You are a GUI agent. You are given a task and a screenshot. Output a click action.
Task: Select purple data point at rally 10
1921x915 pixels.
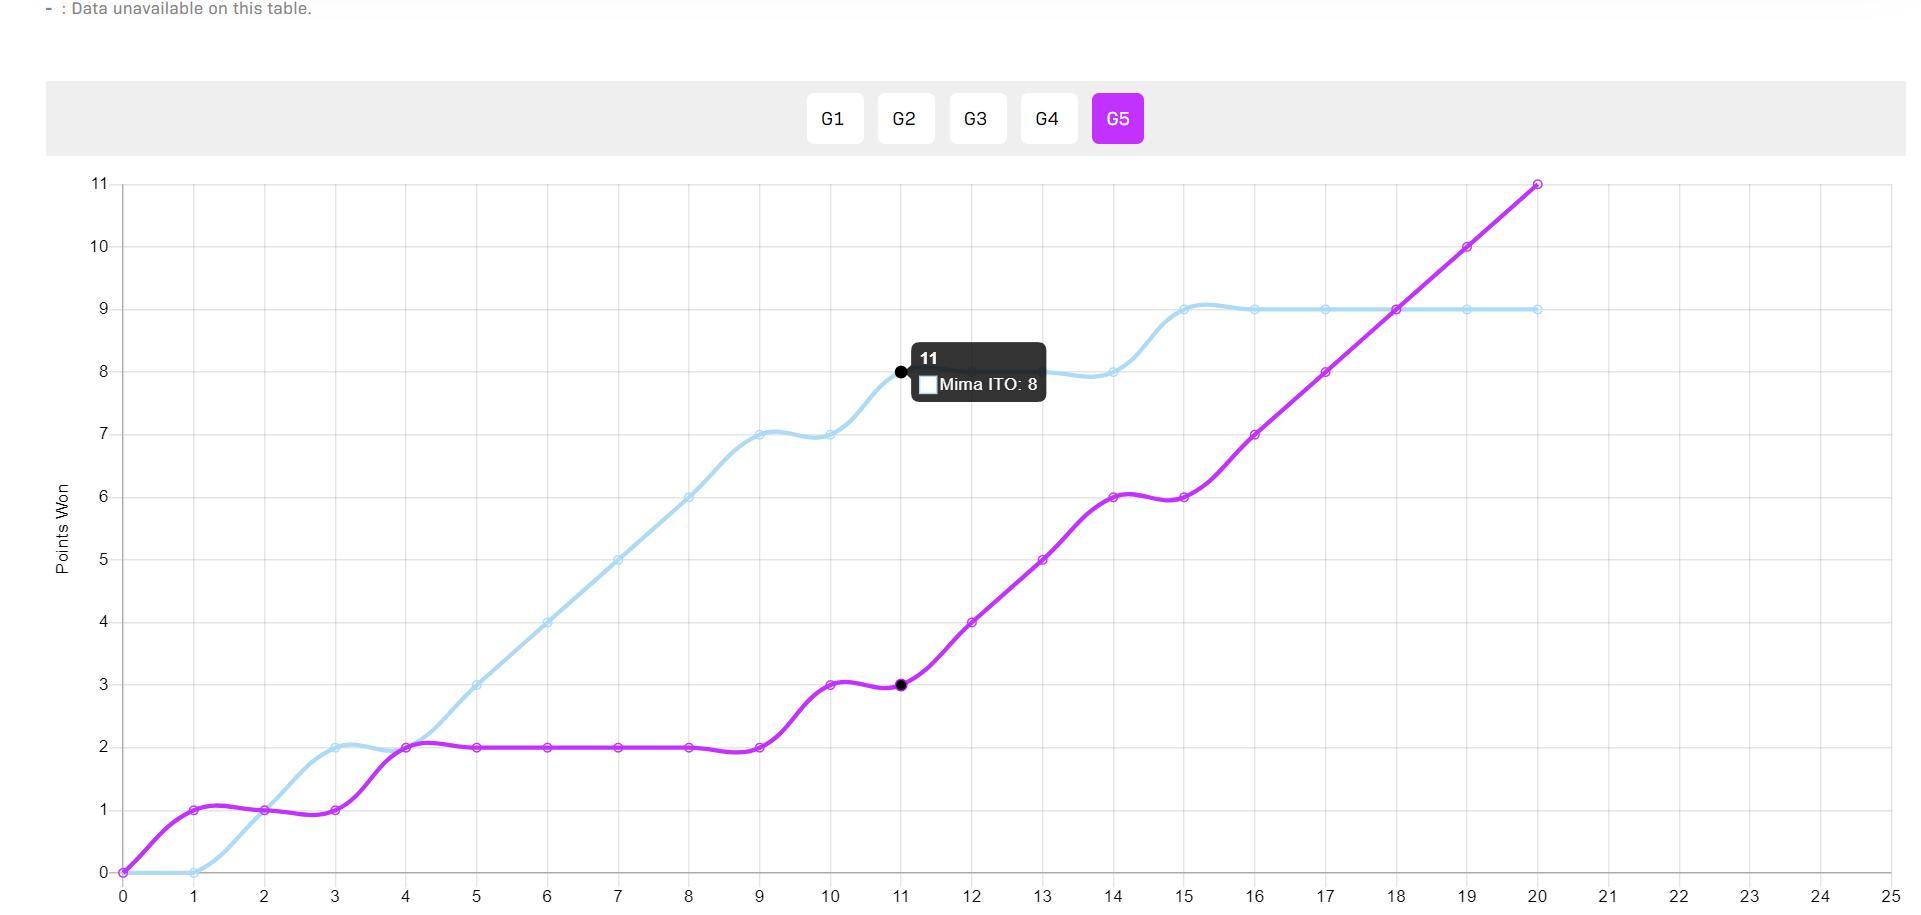pyautogui.click(x=830, y=685)
